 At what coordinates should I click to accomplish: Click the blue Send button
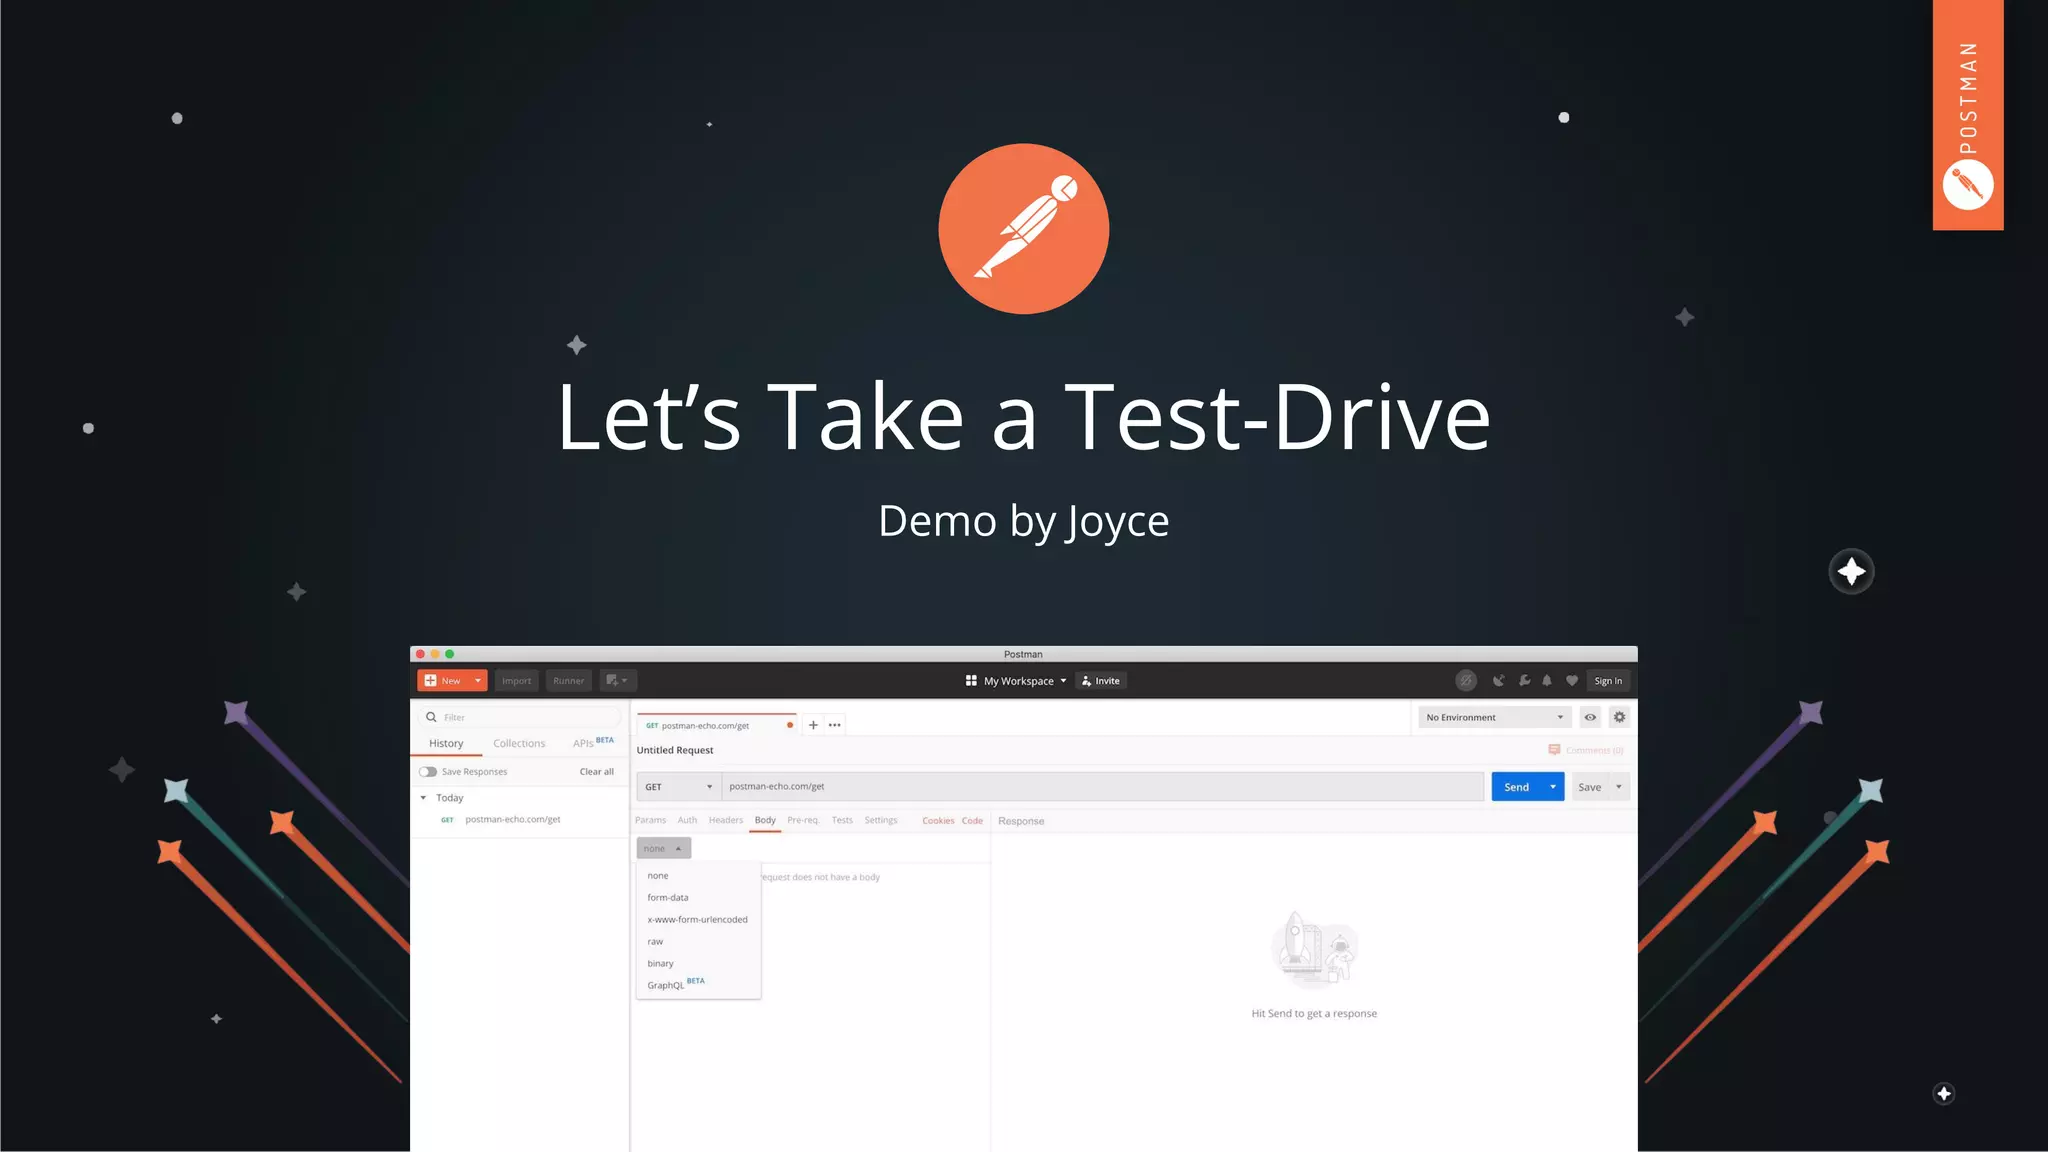click(x=1517, y=787)
